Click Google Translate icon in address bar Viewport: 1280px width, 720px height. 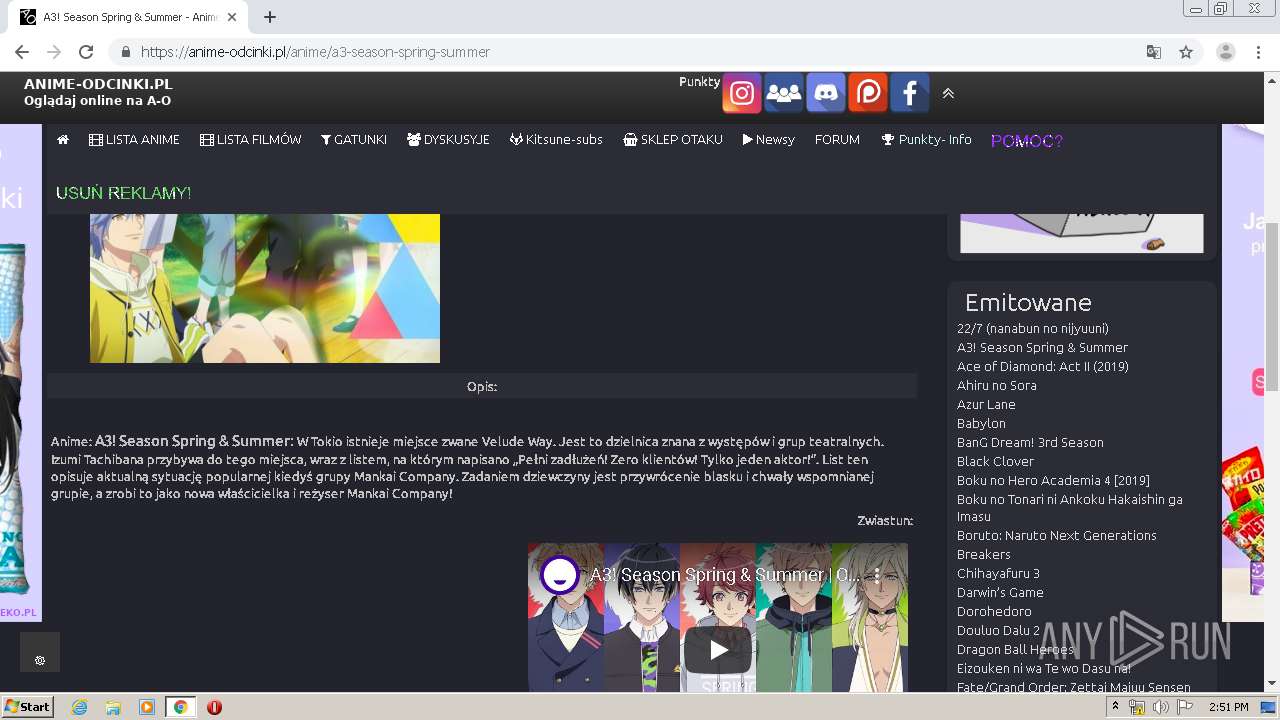click(x=1154, y=52)
